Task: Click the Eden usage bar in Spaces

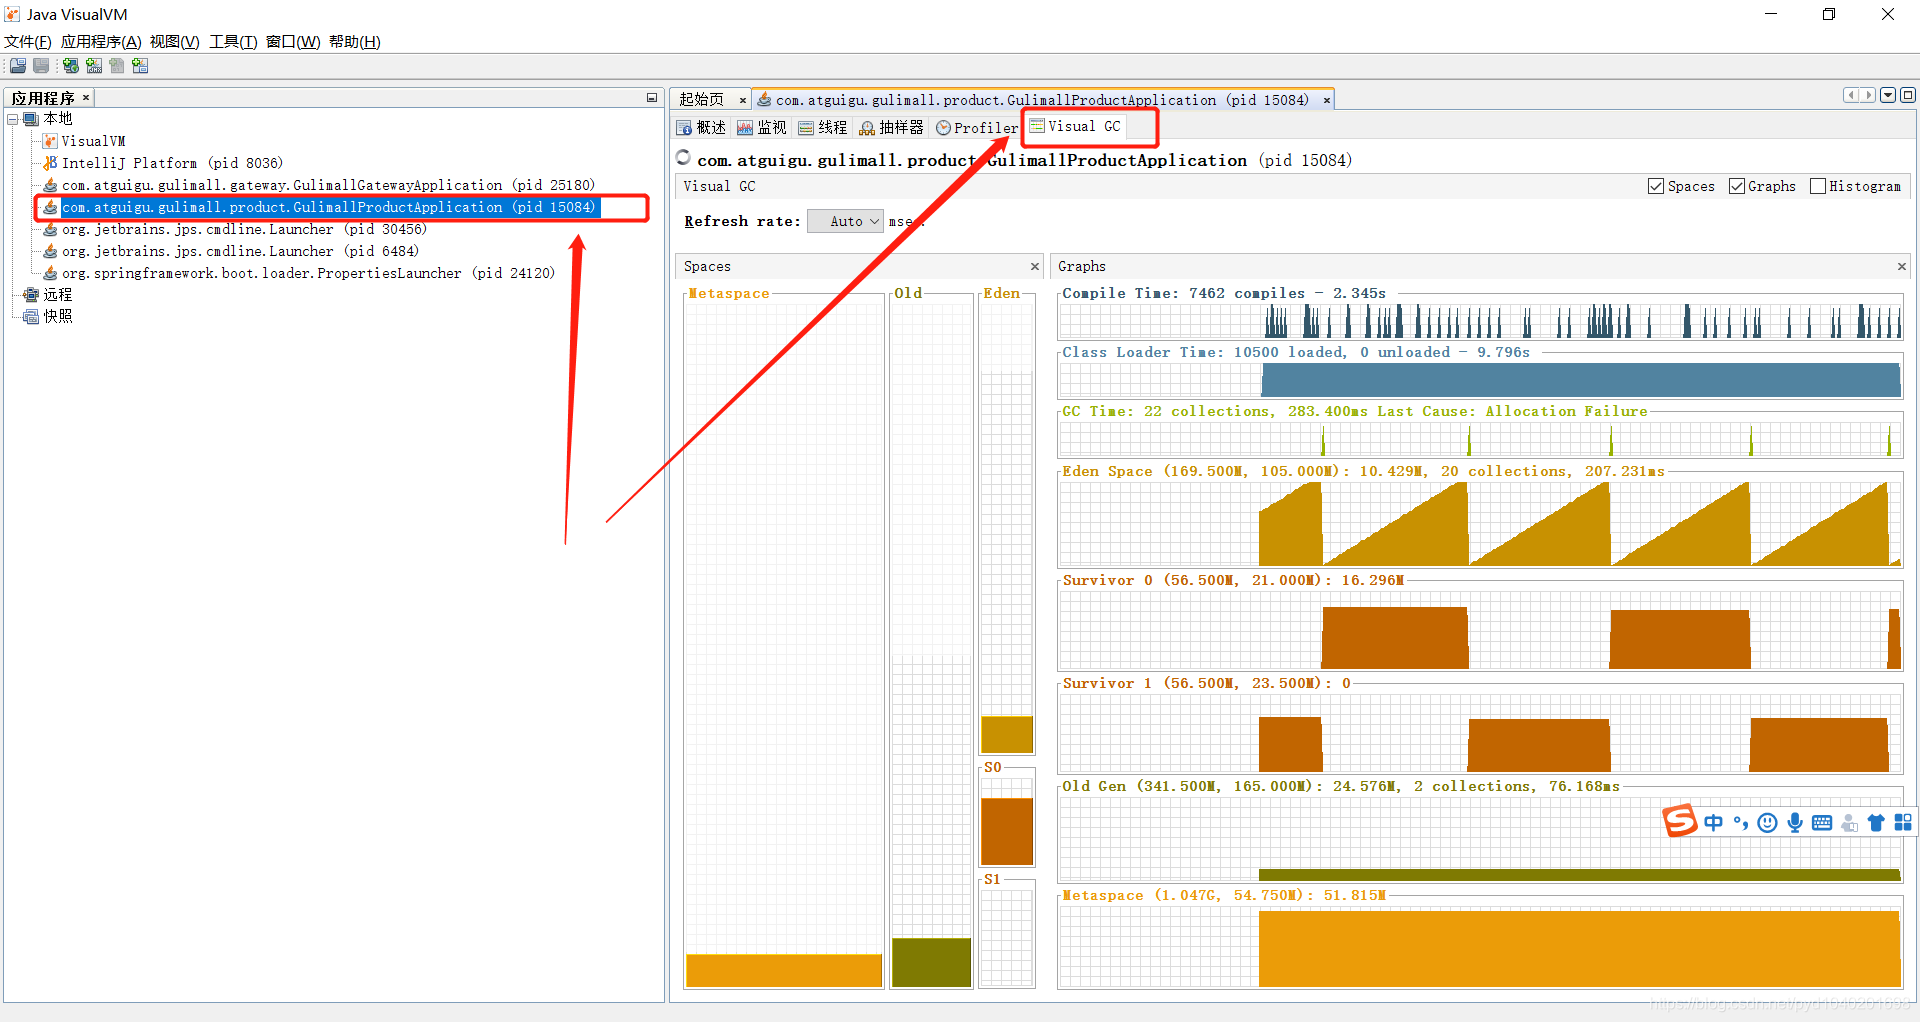Action: tap(1007, 734)
